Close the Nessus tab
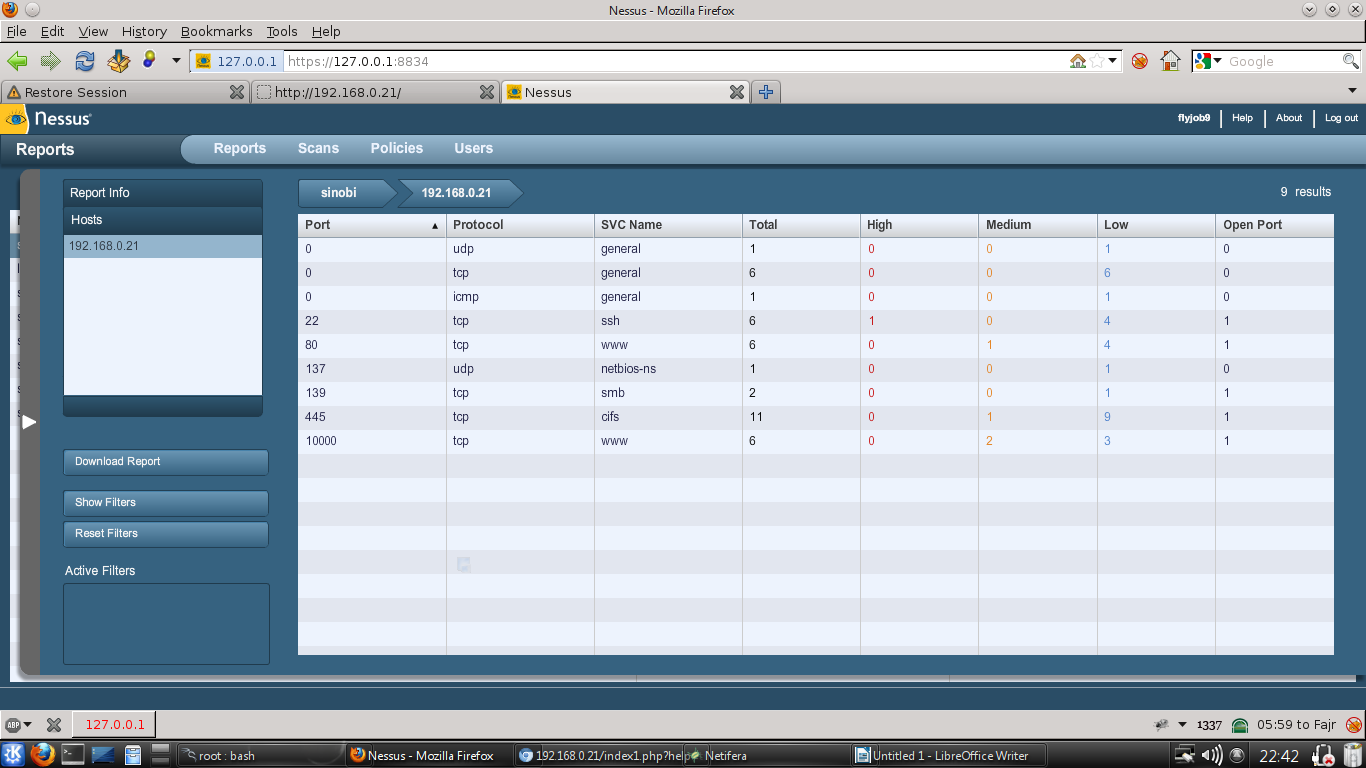The width and height of the screenshot is (1366, 768). click(737, 92)
